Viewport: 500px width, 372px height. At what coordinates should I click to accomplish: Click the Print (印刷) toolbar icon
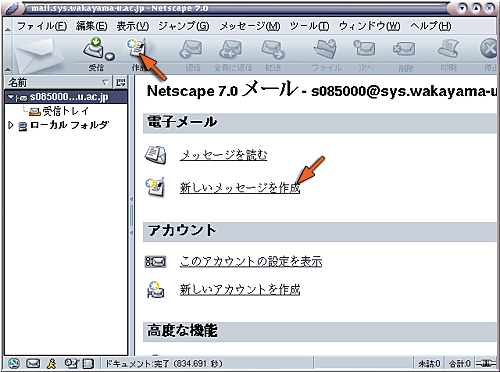448,49
